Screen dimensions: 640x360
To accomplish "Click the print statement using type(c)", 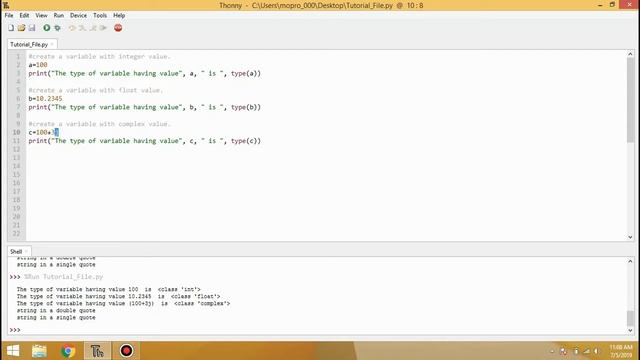I will (x=144, y=141).
